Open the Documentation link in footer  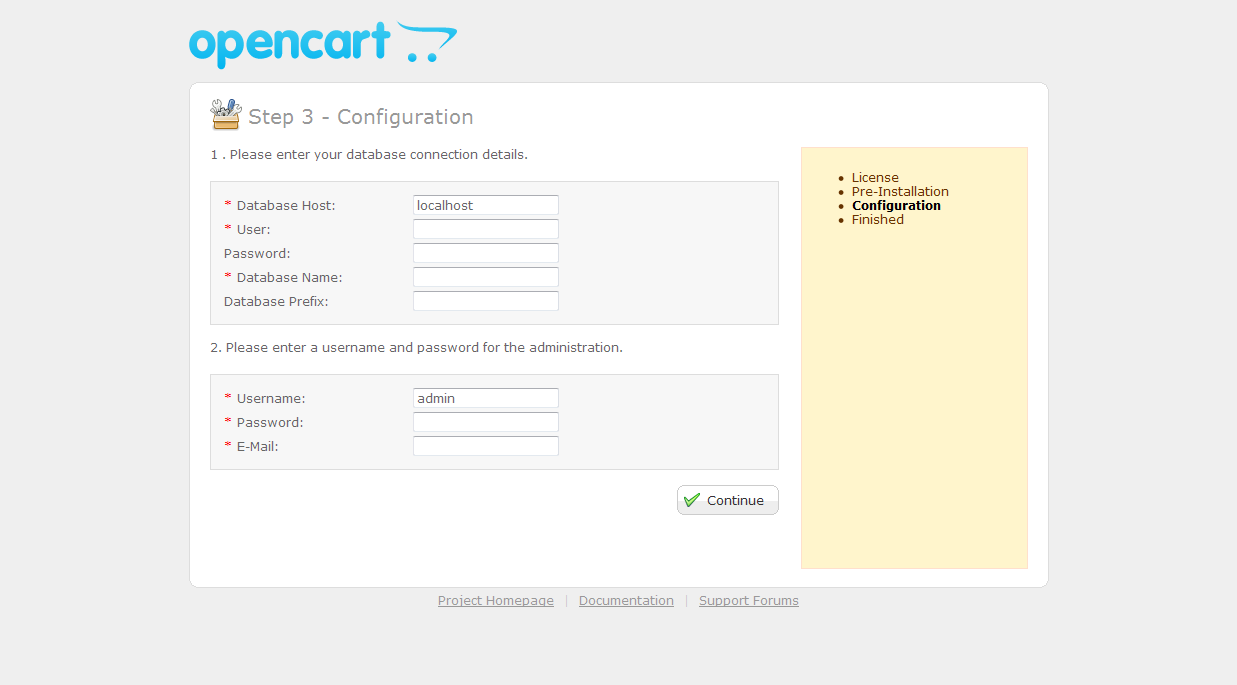click(626, 601)
